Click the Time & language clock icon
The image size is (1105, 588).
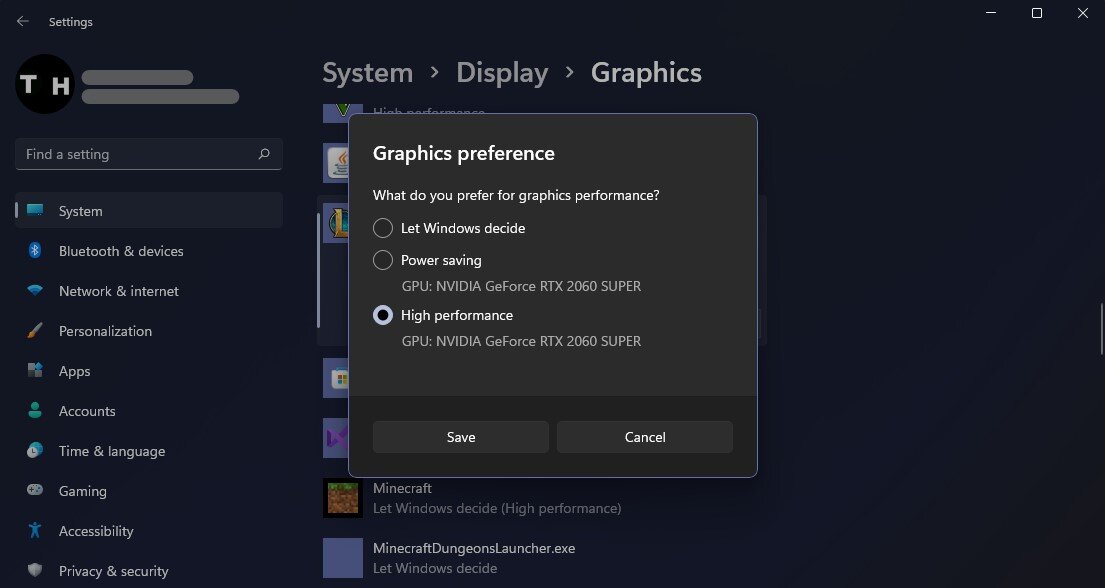tap(35, 450)
